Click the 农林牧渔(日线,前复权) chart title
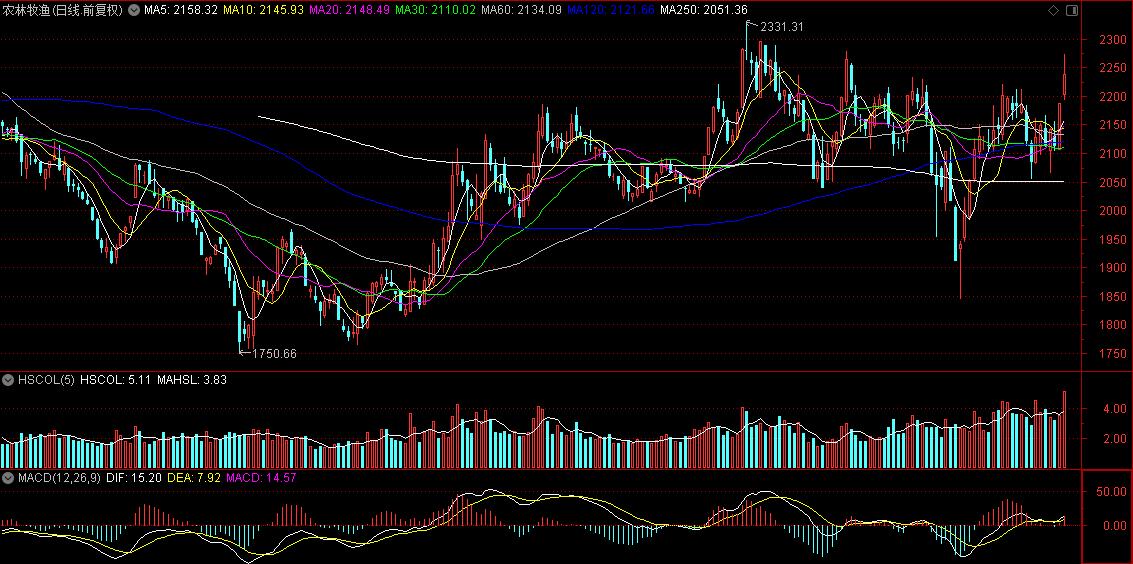Image resolution: width=1133 pixels, height=564 pixels. click(x=63, y=10)
